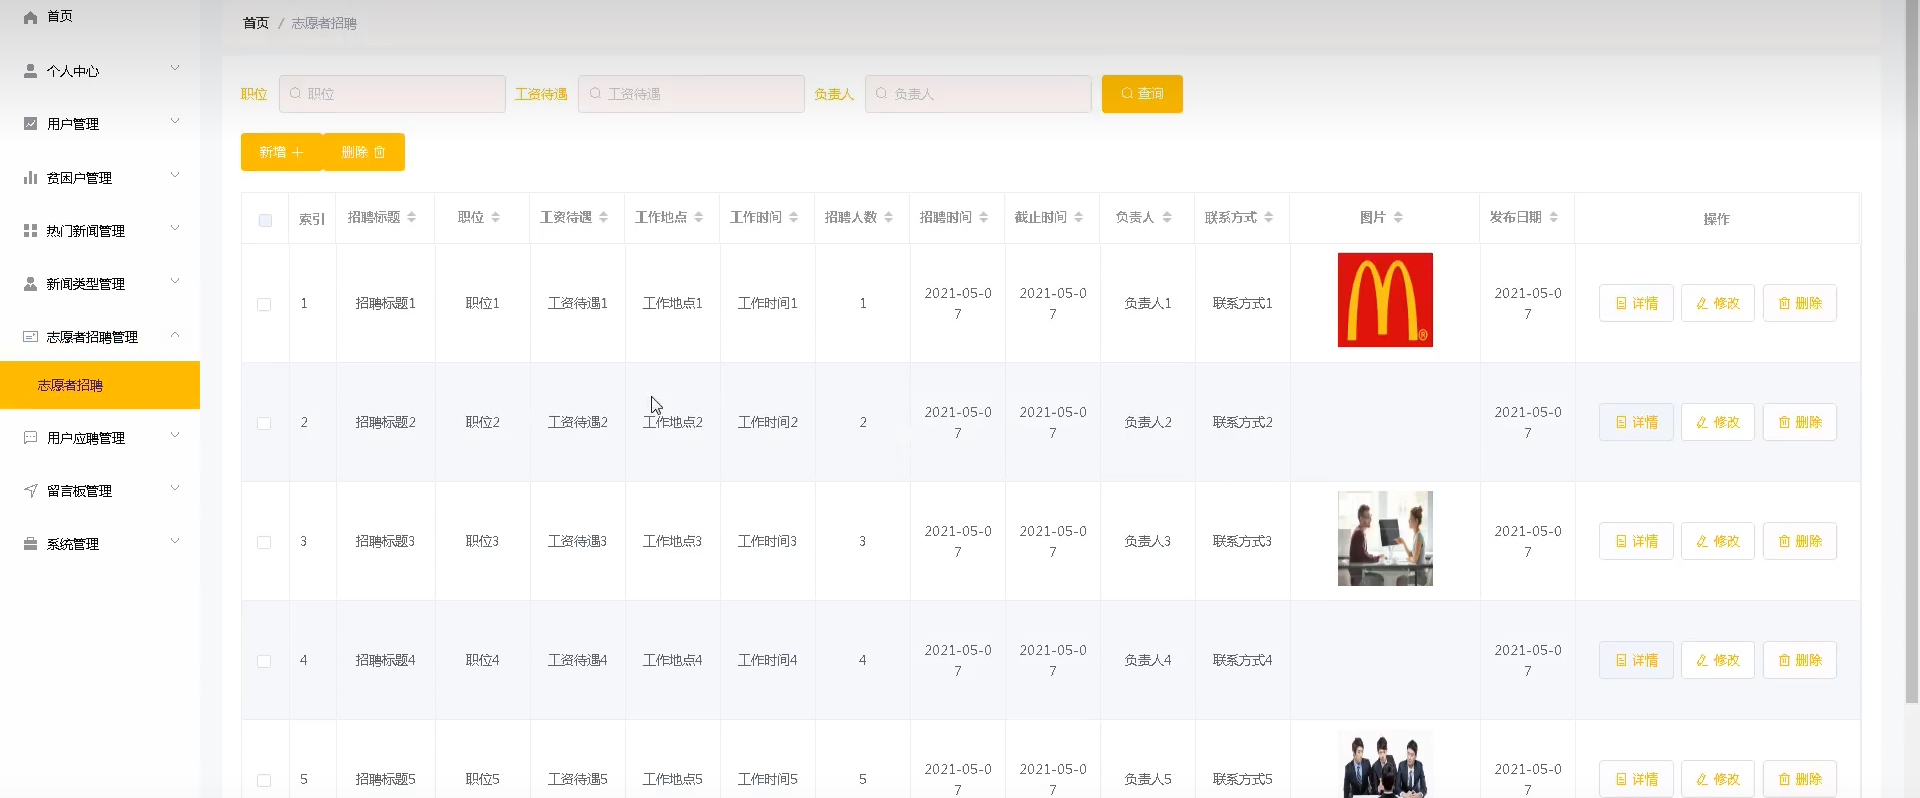Click the 工资待遇 search input field
This screenshot has height=798, width=1920.
click(691, 94)
